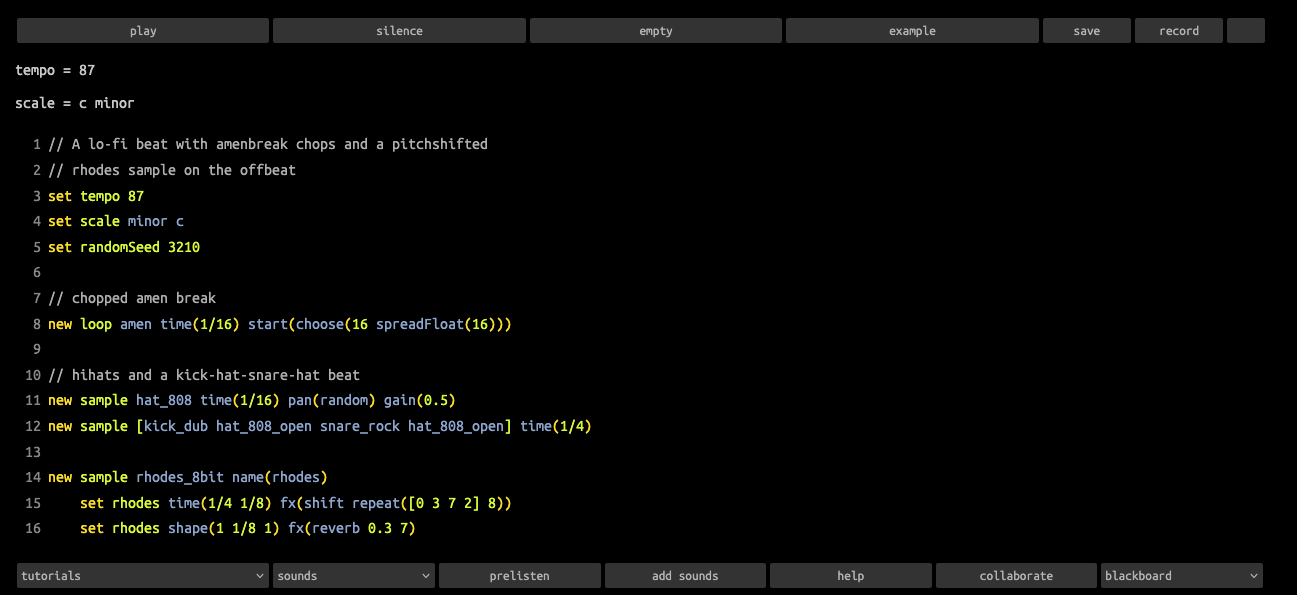1297x595 pixels.
Task: Click the add sounds button
Action: click(685, 575)
